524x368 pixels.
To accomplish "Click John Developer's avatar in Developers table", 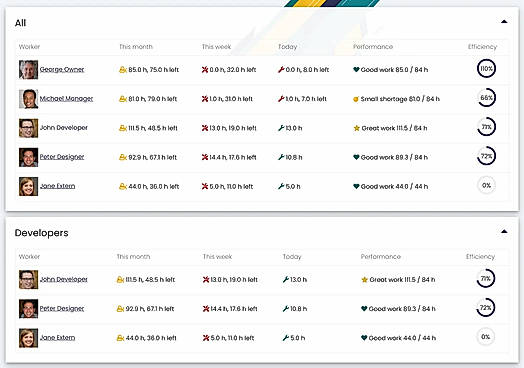I will tap(28, 279).
